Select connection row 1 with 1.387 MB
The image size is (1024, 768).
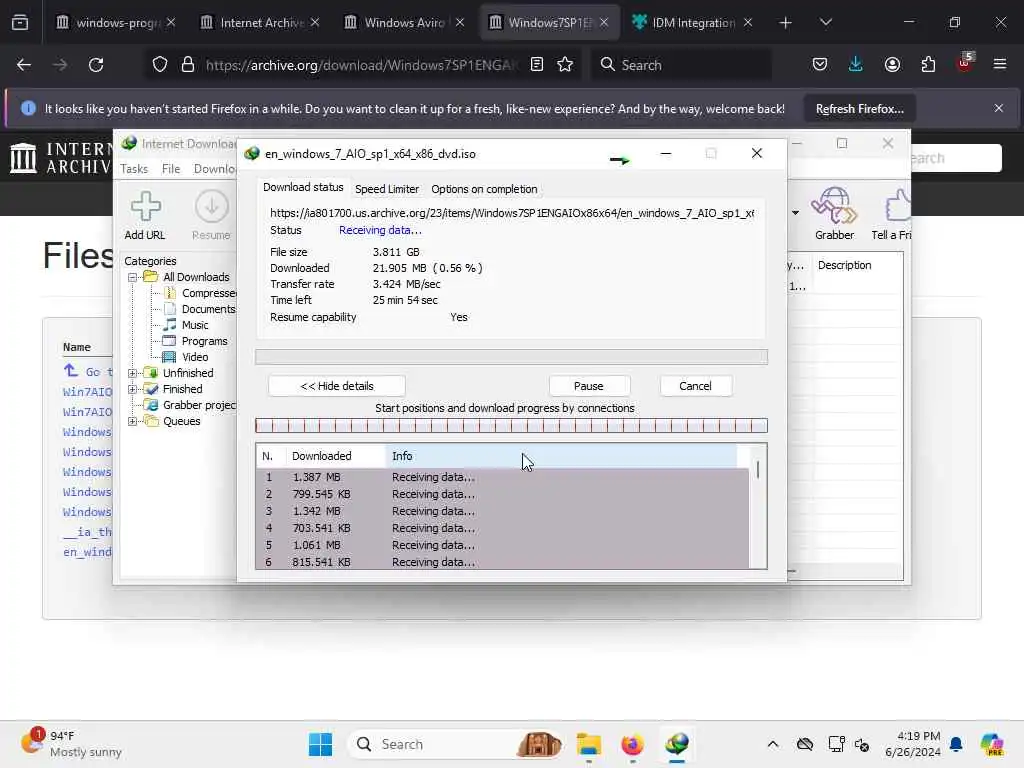[502, 477]
